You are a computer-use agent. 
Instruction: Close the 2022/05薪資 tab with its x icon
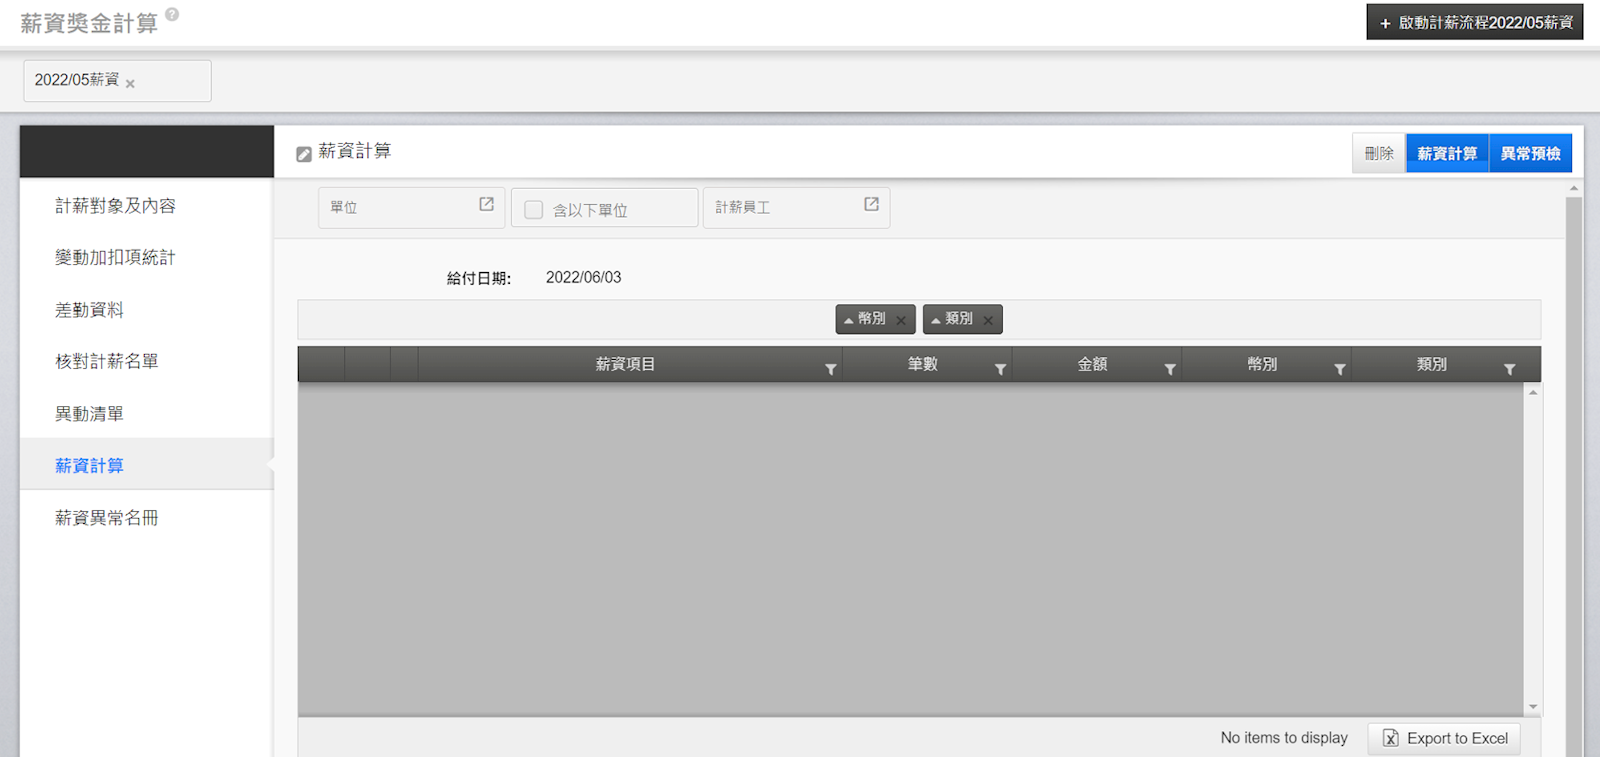(130, 84)
